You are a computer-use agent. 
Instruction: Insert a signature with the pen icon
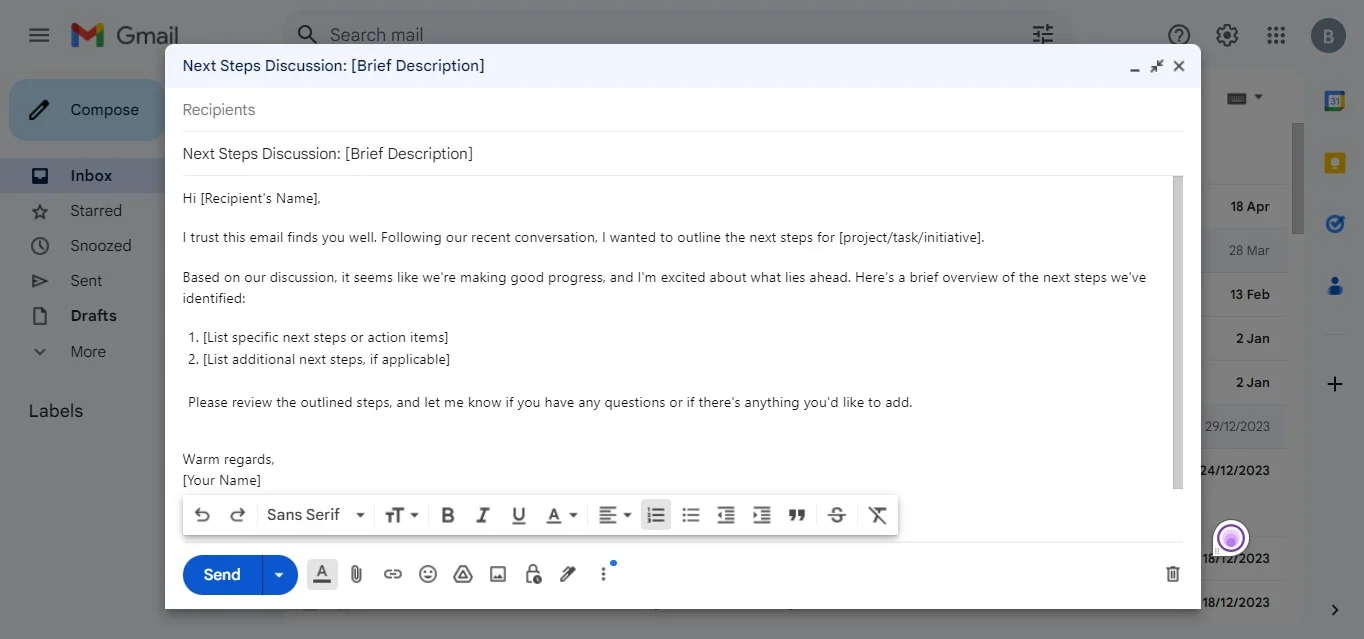coord(567,574)
